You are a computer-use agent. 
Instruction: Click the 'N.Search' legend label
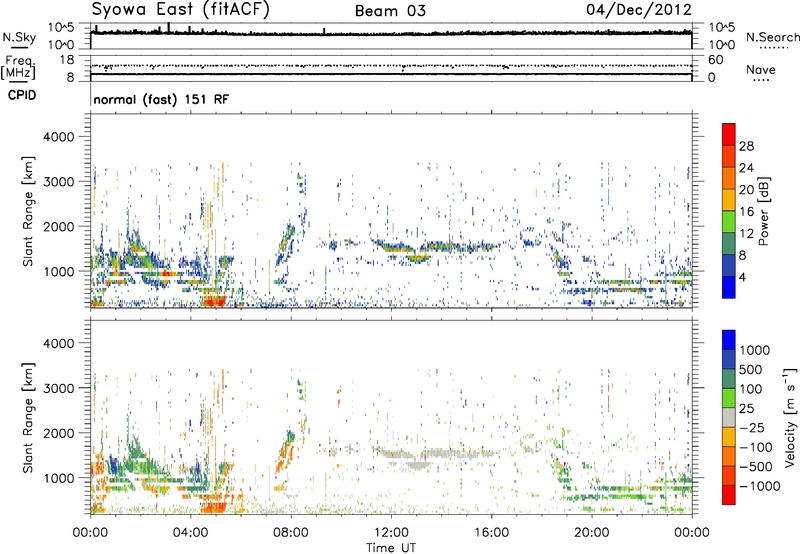(x=773, y=37)
